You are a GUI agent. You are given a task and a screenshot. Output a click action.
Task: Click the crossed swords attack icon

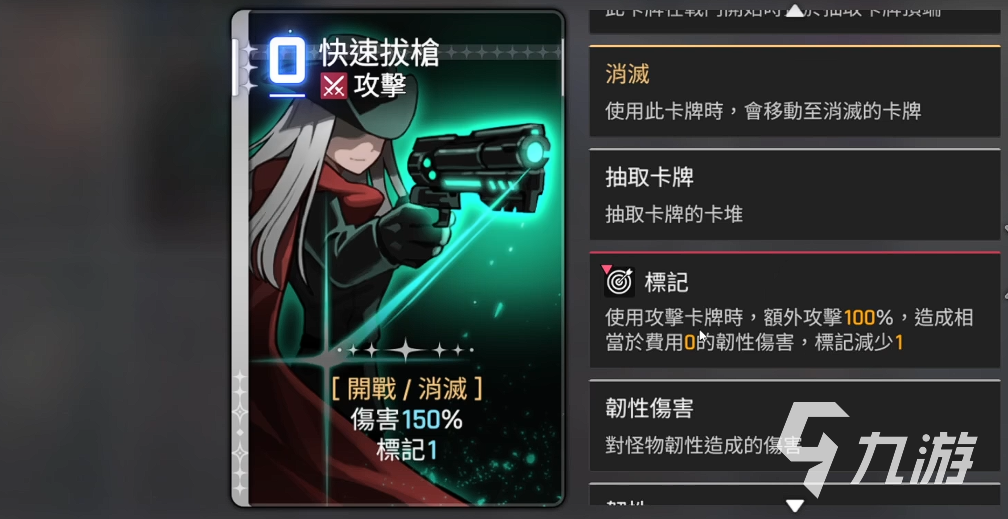[x=333, y=86]
